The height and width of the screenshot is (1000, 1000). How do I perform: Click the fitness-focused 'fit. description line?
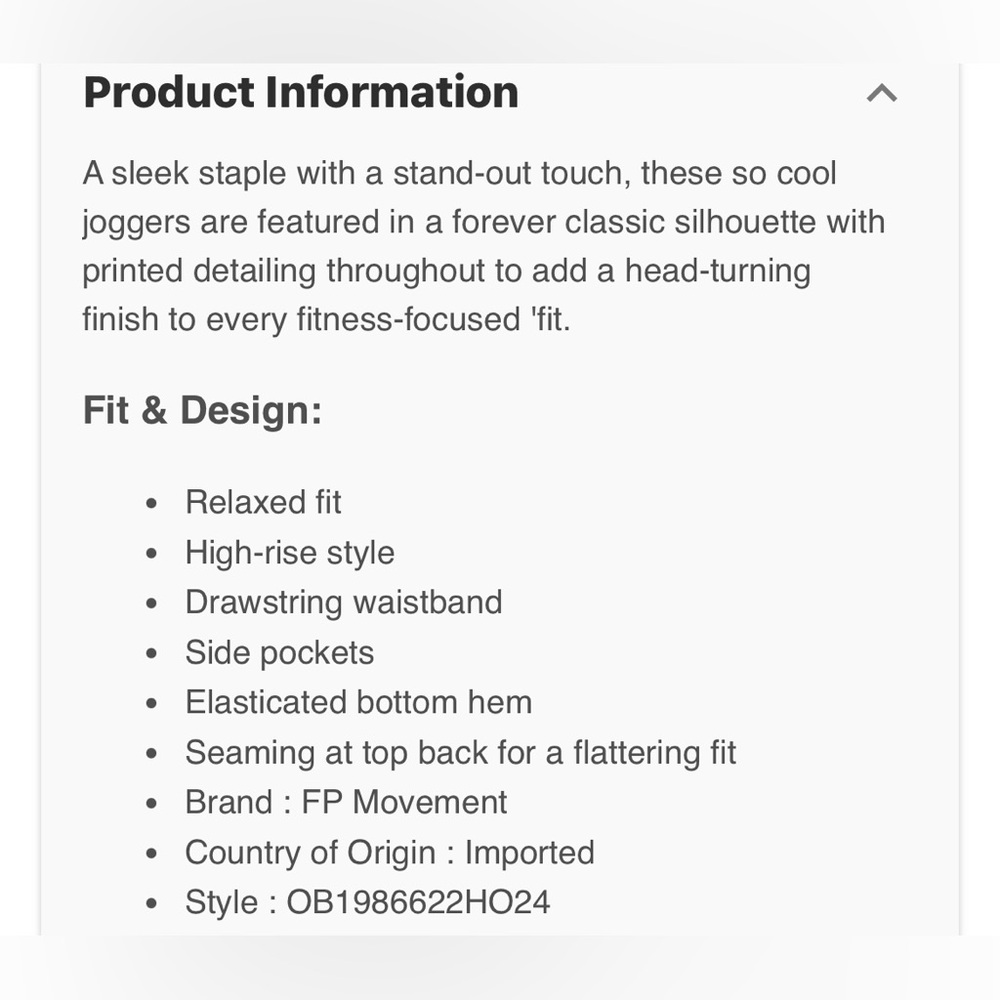[x=327, y=319]
